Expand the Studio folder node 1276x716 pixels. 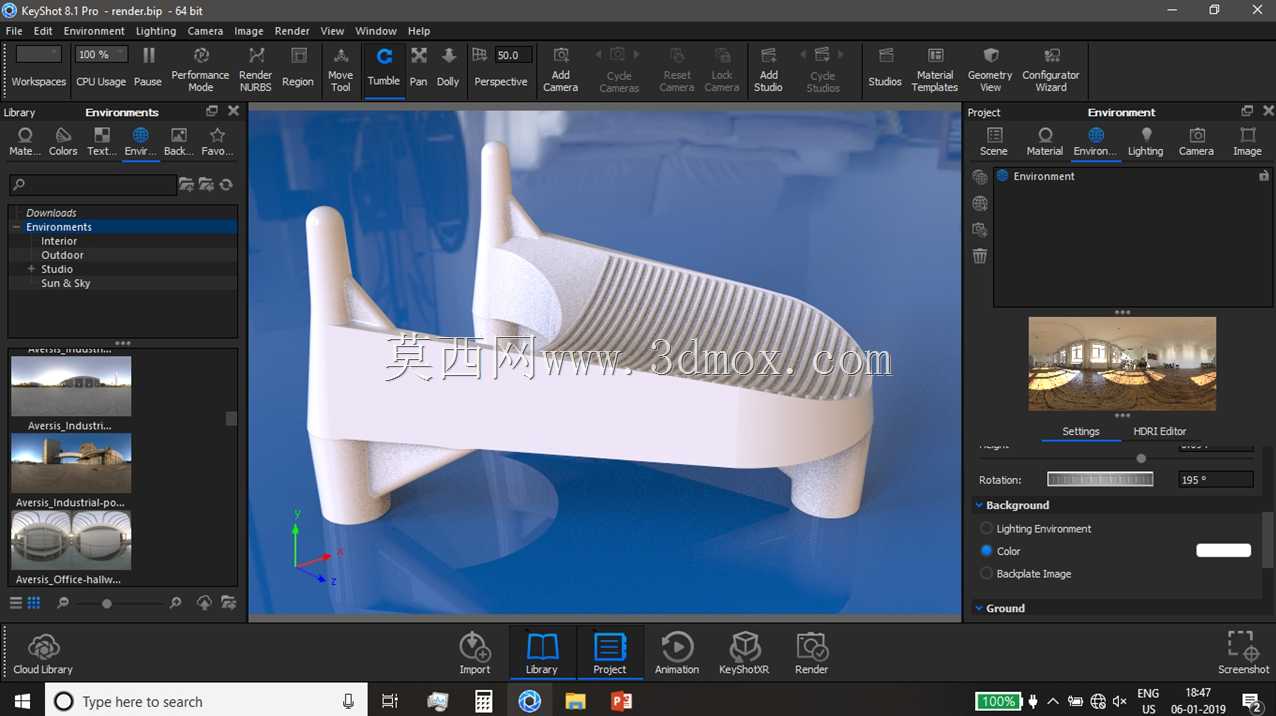[31, 269]
